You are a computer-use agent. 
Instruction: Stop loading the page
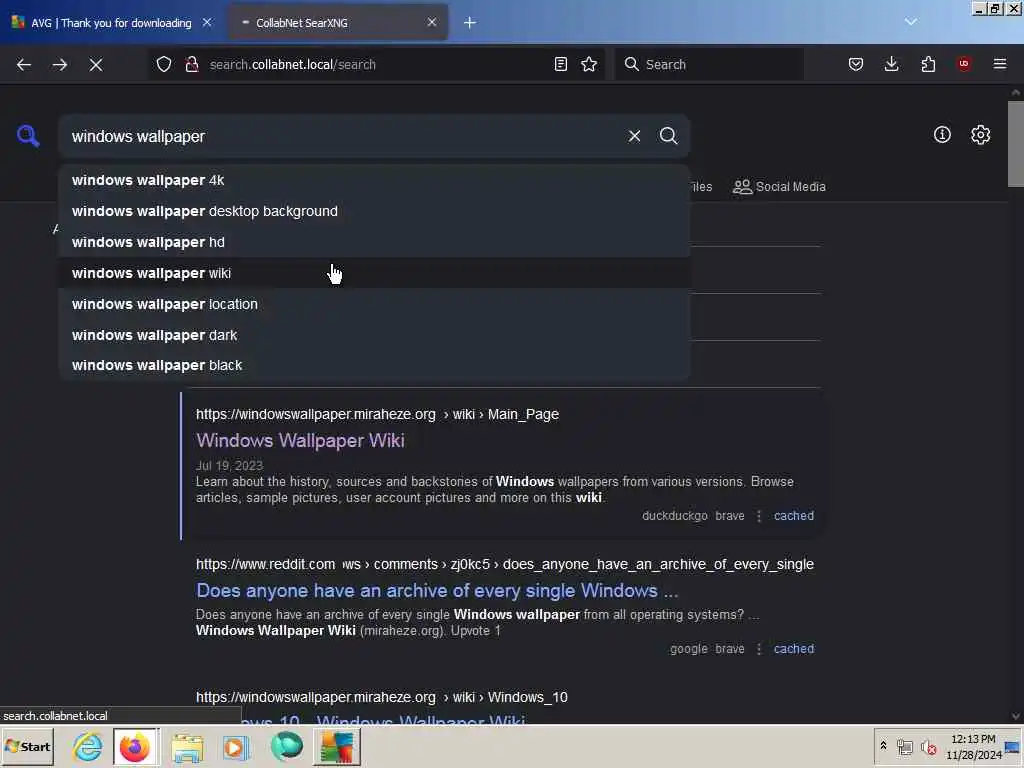[x=96, y=64]
